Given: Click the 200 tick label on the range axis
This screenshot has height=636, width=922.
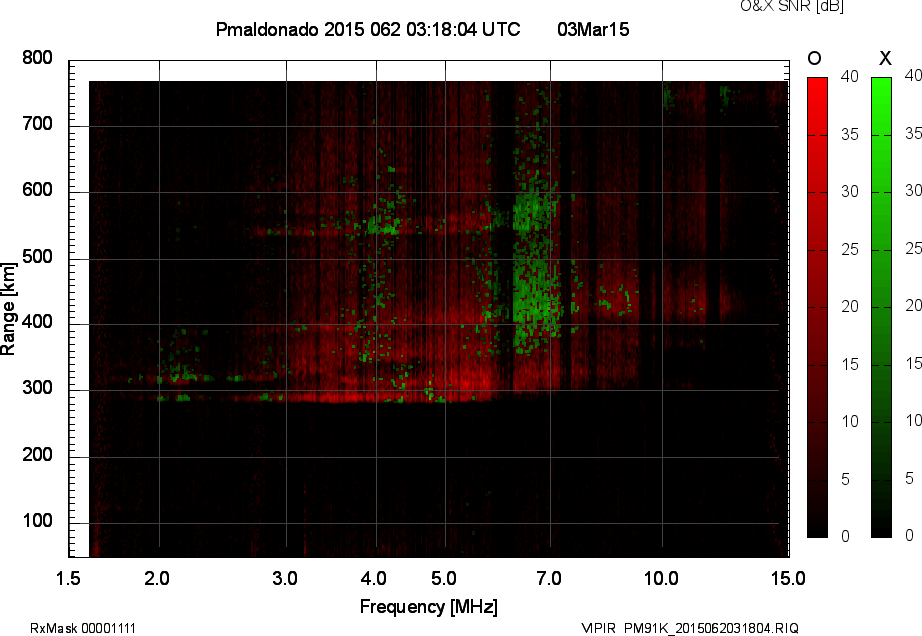Looking at the screenshot, I should (x=37, y=455).
